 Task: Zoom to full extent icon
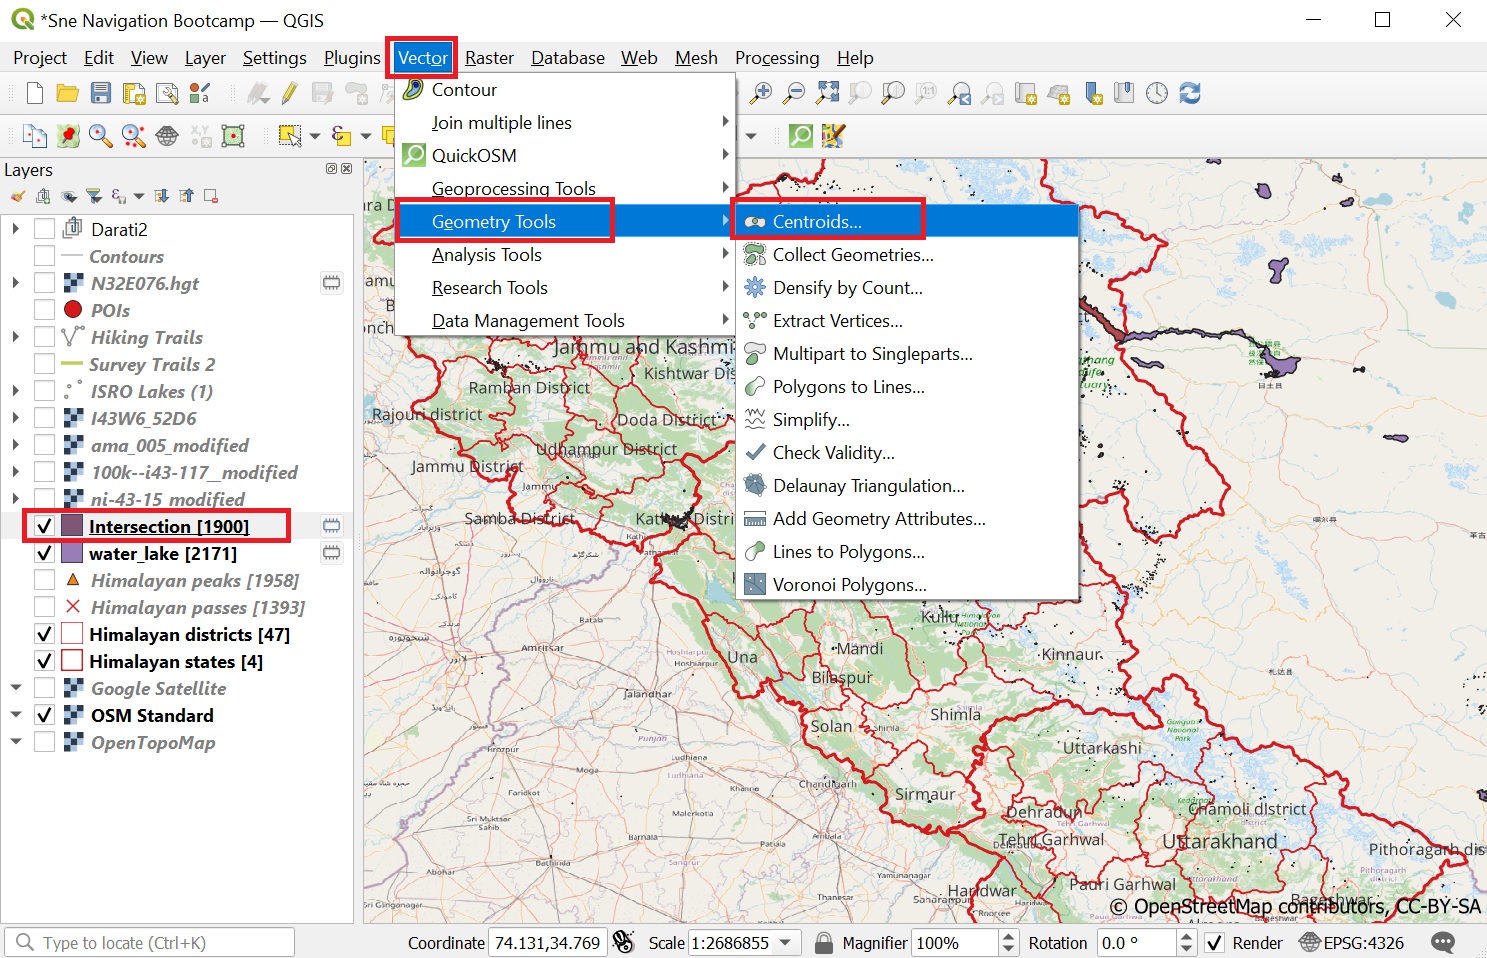(x=827, y=94)
